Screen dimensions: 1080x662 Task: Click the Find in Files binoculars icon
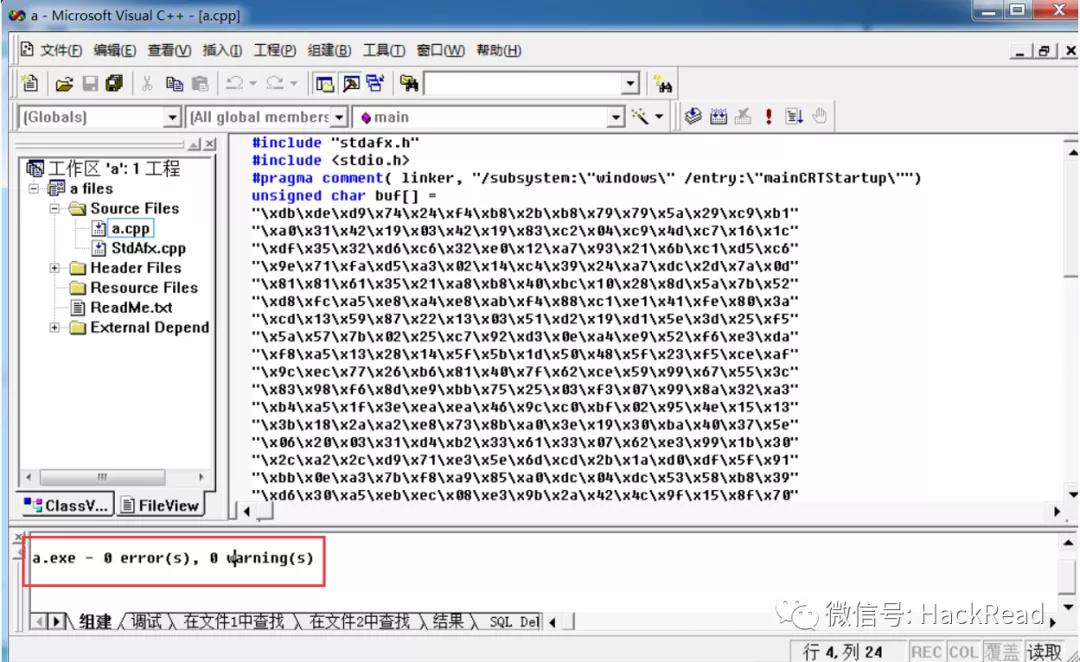point(410,83)
